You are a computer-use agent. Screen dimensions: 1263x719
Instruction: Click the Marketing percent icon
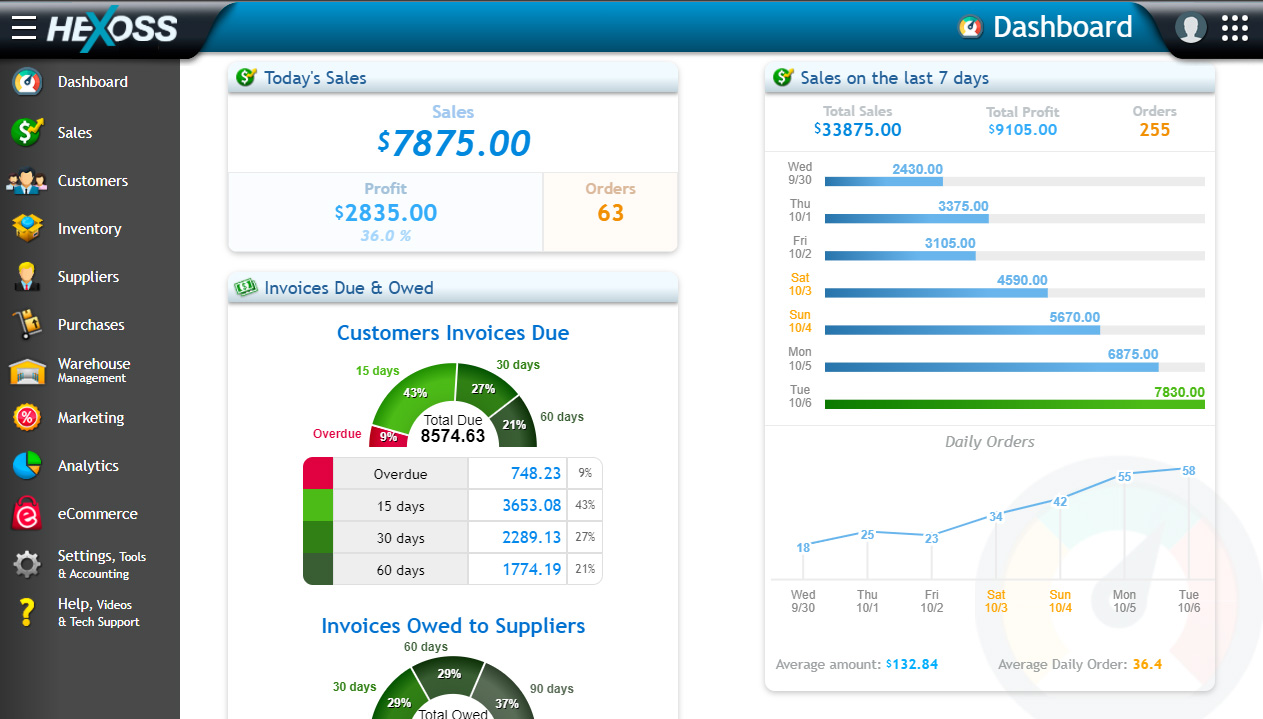(27, 418)
